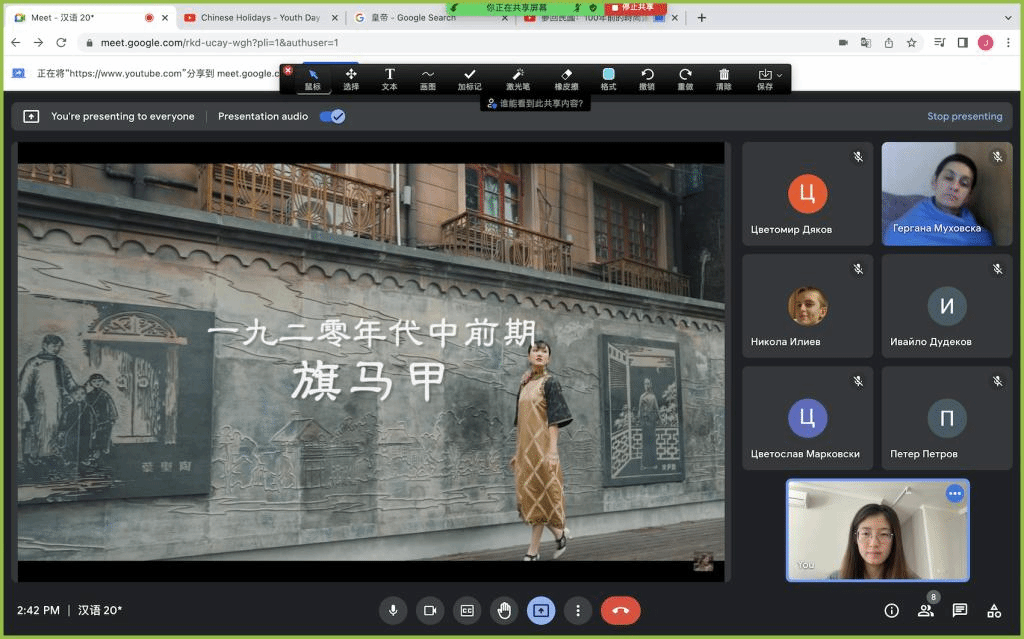Screen dimensions: 1024x639
Task: Select Петер Петров participant tile
Action: click(x=947, y=418)
